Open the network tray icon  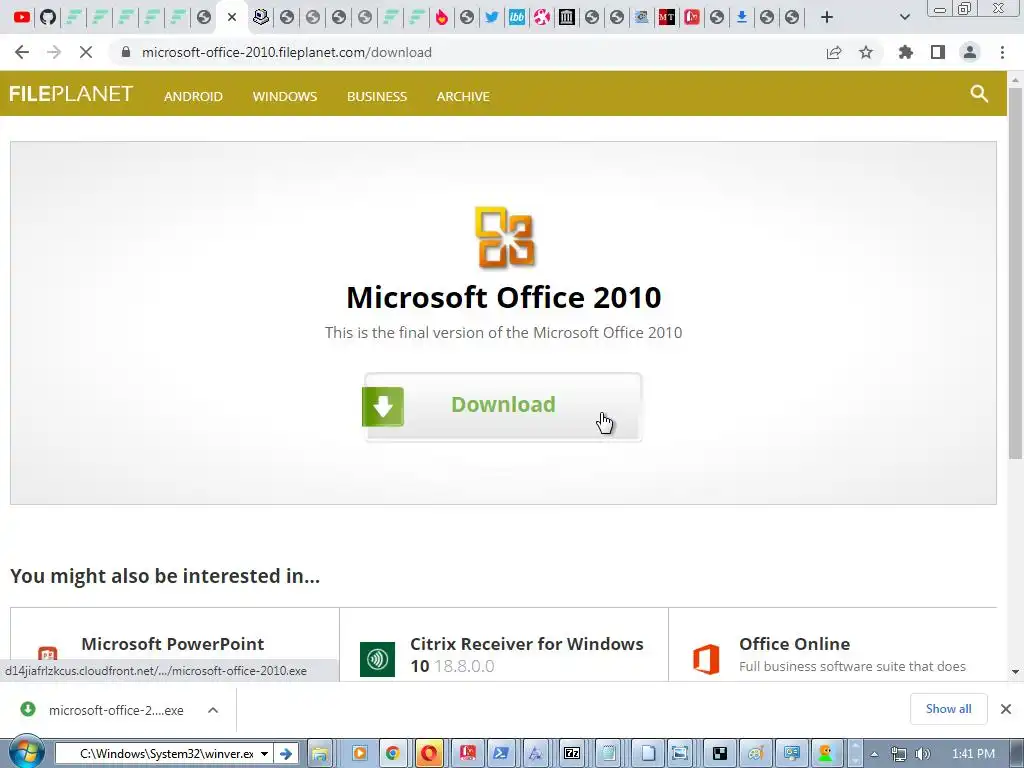click(899, 754)
